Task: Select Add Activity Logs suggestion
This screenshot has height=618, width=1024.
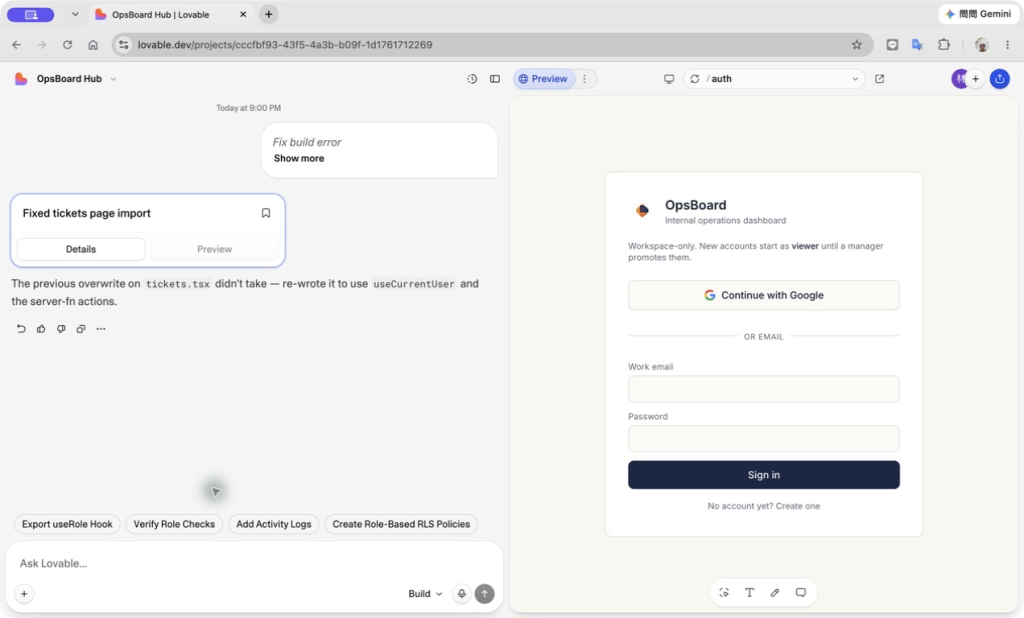Action: [274, 524]
